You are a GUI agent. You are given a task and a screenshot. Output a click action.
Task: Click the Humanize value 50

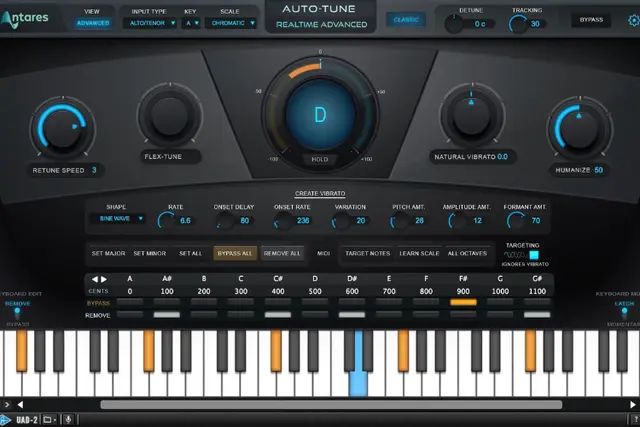click(598, 170)
